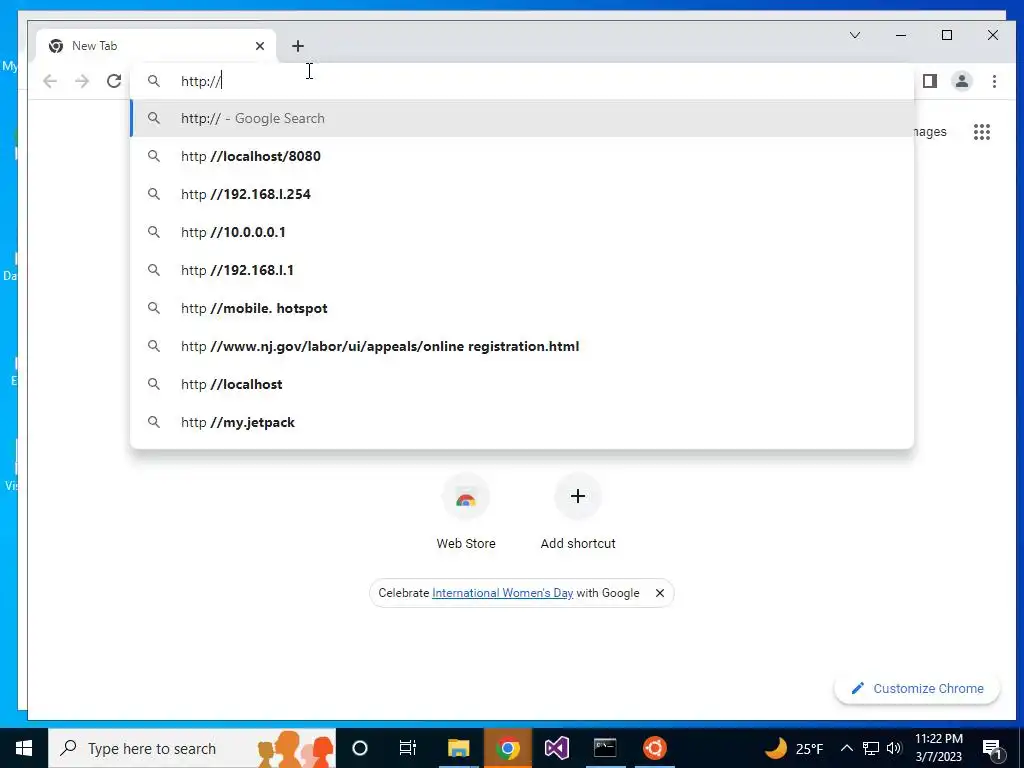Open Cortana circle icon on taskbar
This screenshot has height=768, width=1024.
(360, 748)
